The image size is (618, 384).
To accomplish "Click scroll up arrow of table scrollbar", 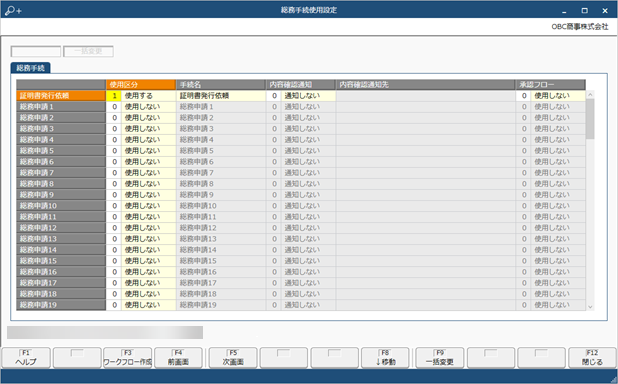I will pos(590,95).
